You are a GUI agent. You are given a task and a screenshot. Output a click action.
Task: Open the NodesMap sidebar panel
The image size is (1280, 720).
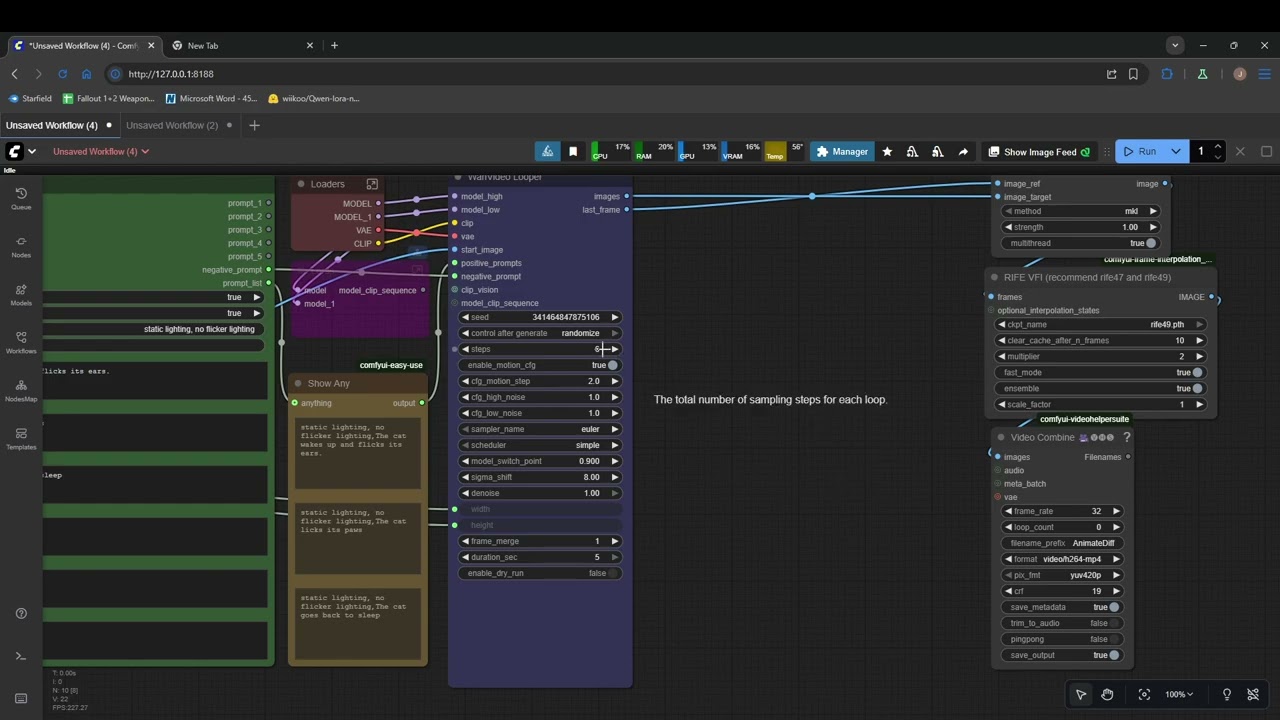pos(21,390)
